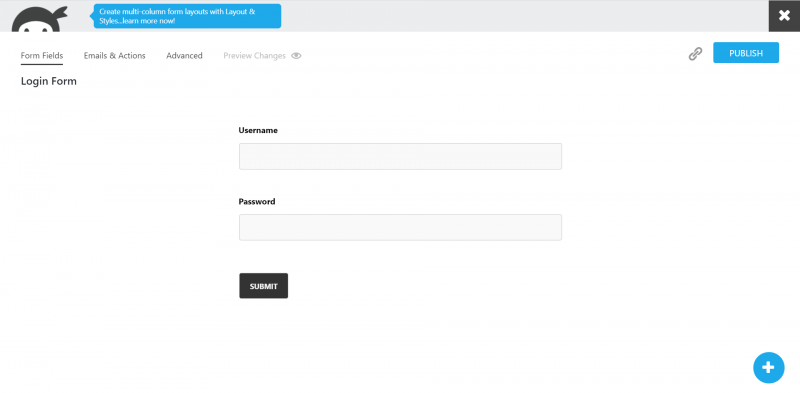This screenshot has height=393, width=800.
Task: Click the Password field label
Action: [x=257, y=202]
